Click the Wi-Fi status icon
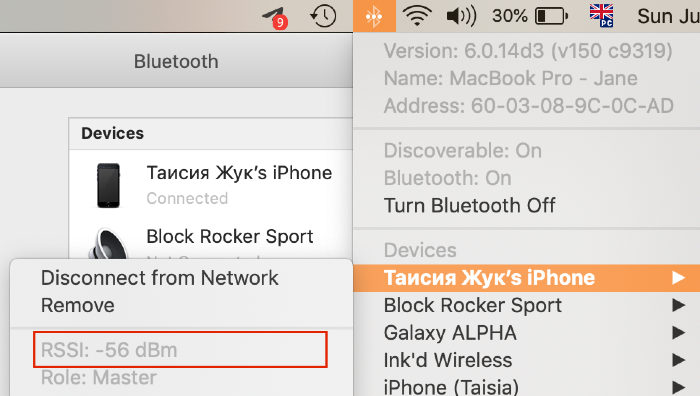 pos(417,16)
